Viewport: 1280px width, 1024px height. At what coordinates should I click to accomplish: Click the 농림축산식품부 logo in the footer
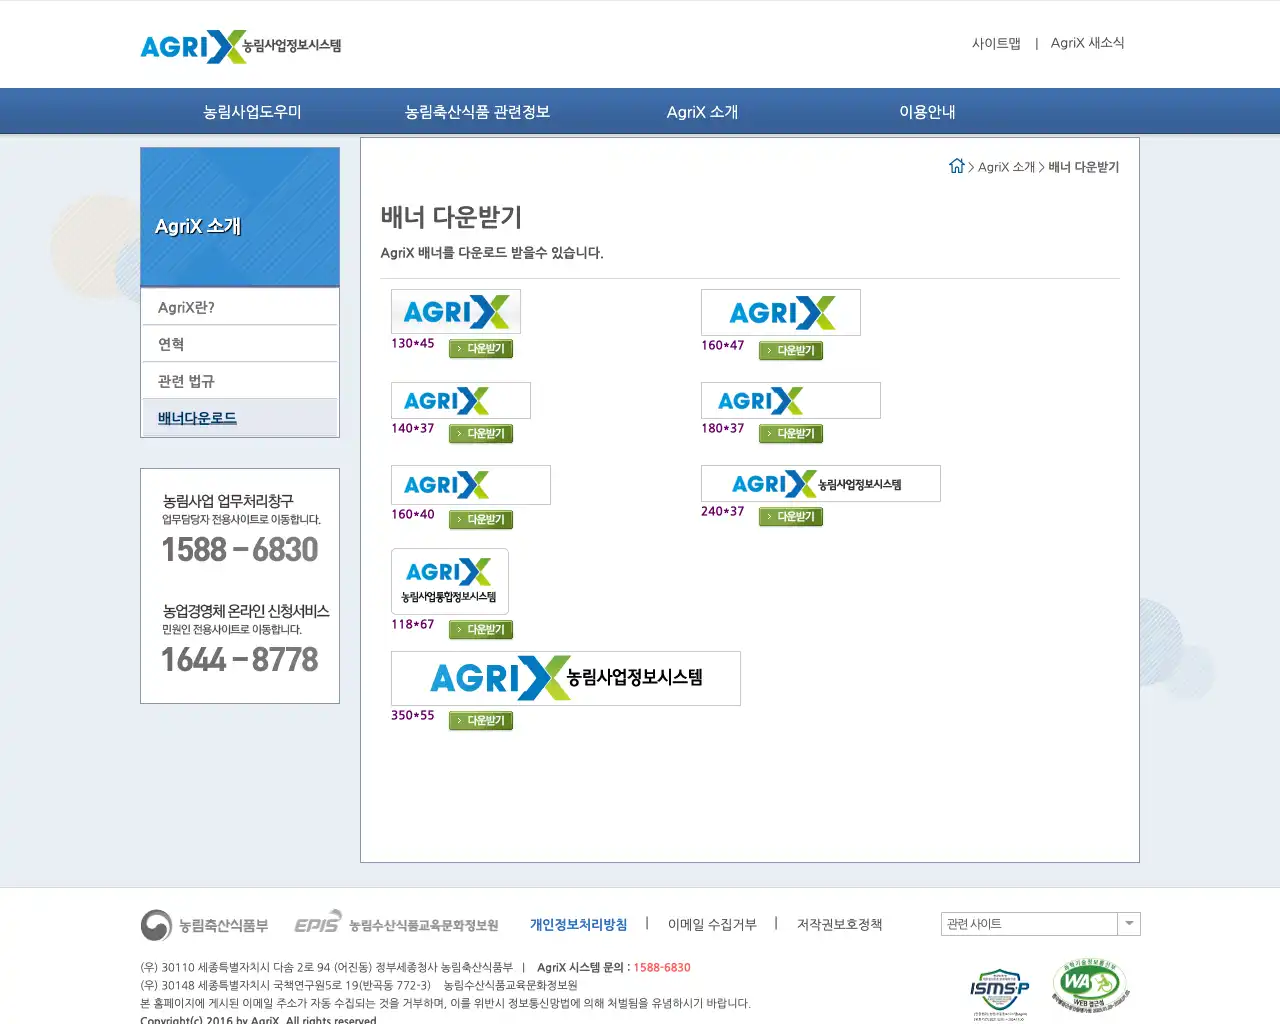207,925
